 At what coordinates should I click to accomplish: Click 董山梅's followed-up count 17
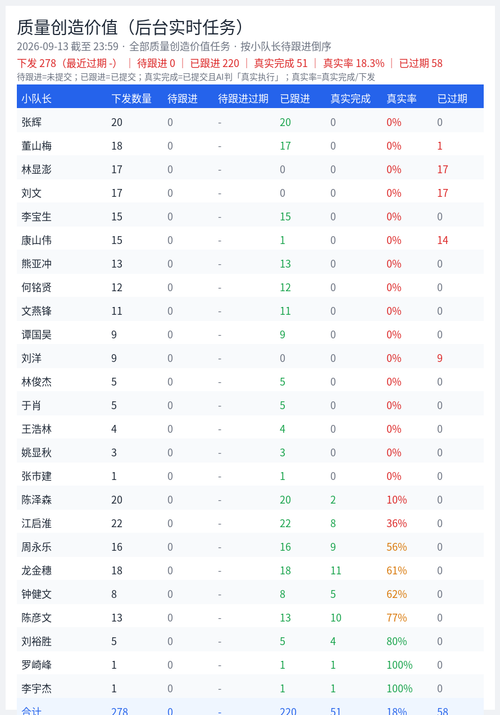(285, 146)
